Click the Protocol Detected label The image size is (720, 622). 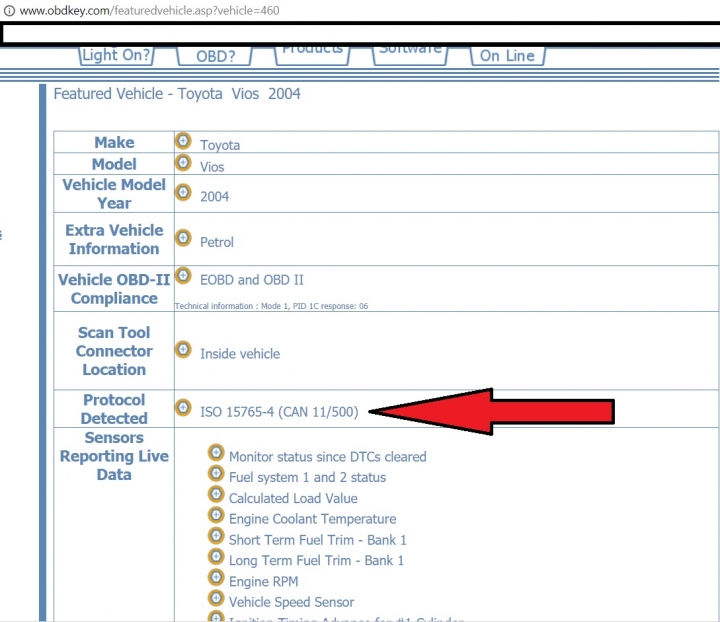coord(114,409)
